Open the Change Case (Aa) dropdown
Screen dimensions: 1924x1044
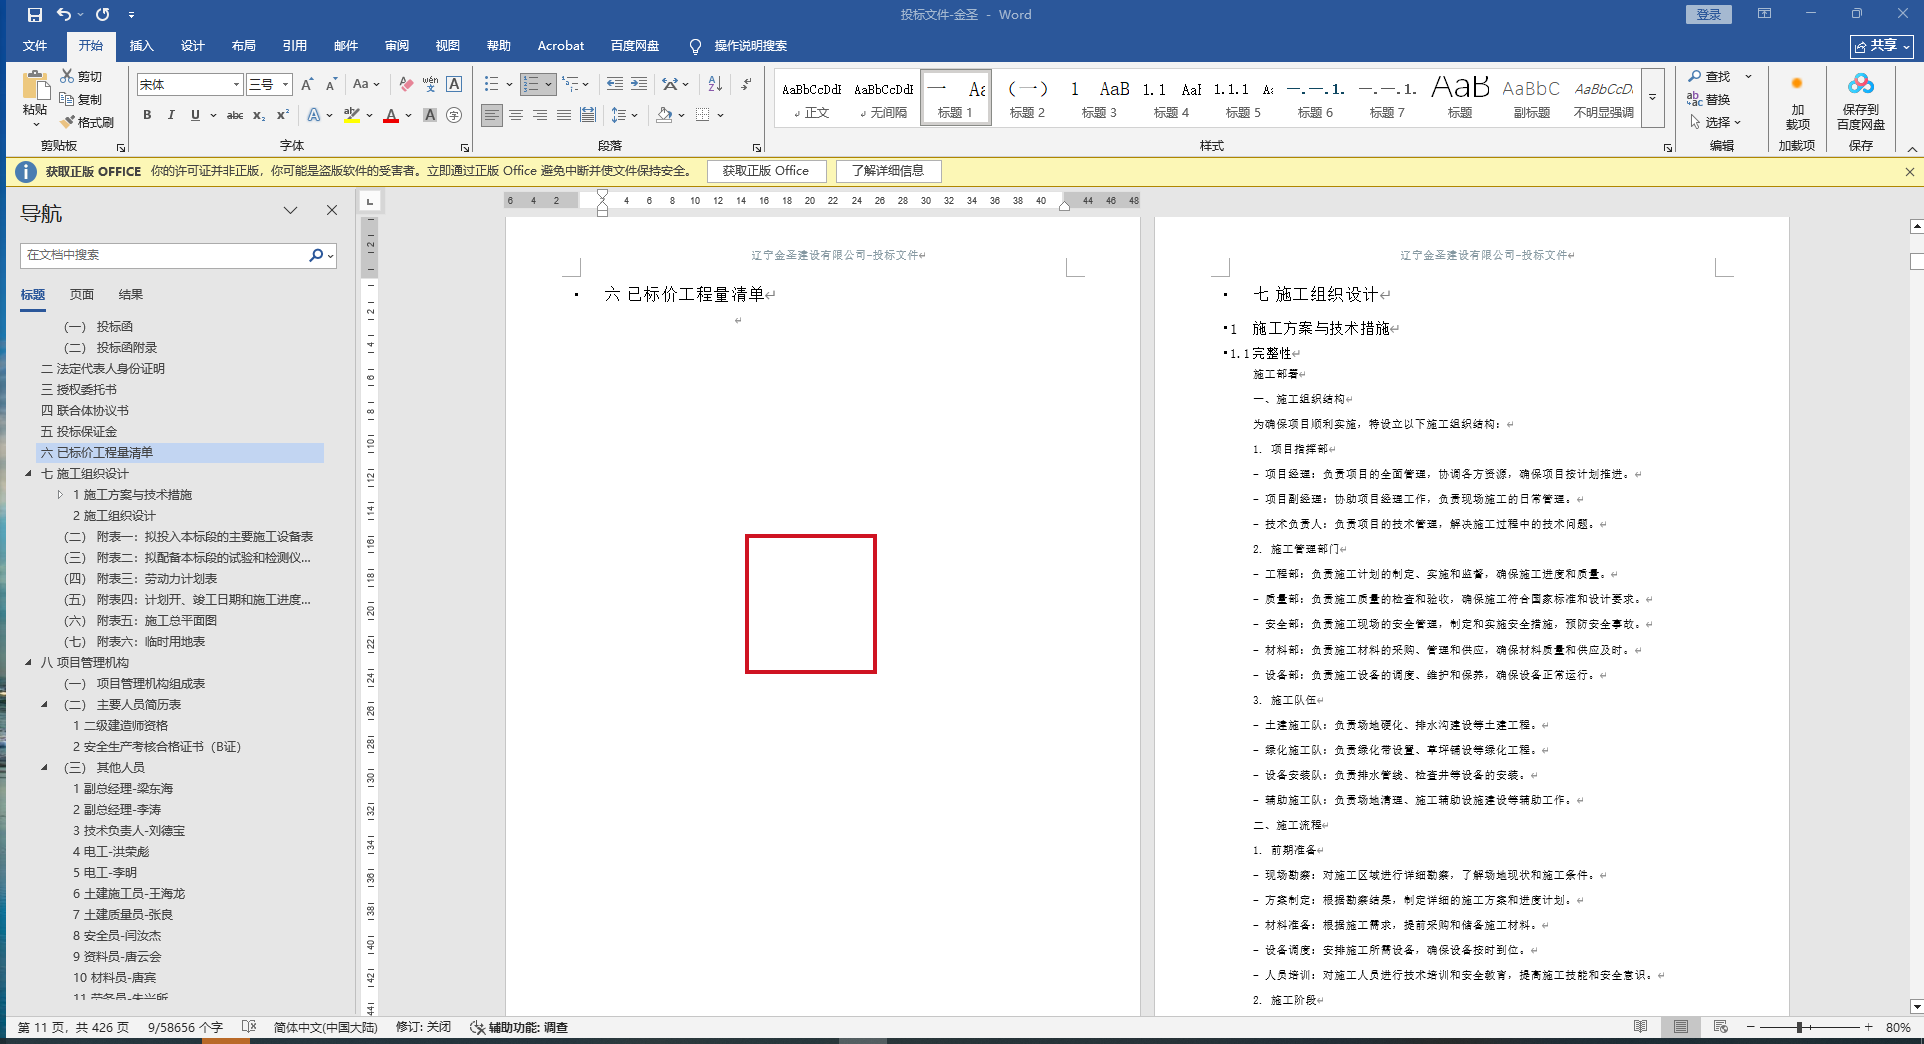click(366, 84)
